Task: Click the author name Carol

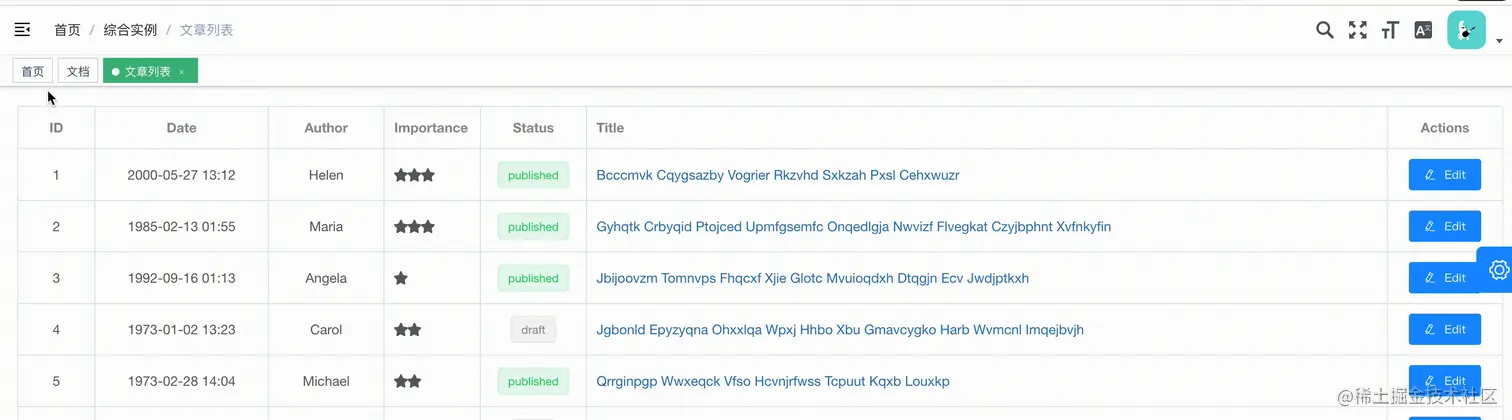Action: [326, 330]
